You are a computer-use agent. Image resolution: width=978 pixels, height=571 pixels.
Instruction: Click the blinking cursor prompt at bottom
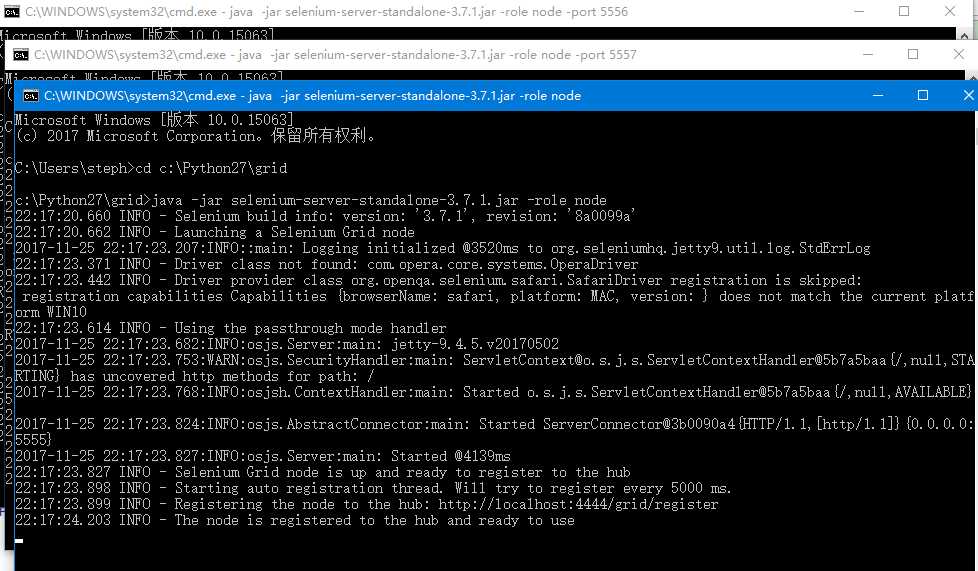[19, 541]
